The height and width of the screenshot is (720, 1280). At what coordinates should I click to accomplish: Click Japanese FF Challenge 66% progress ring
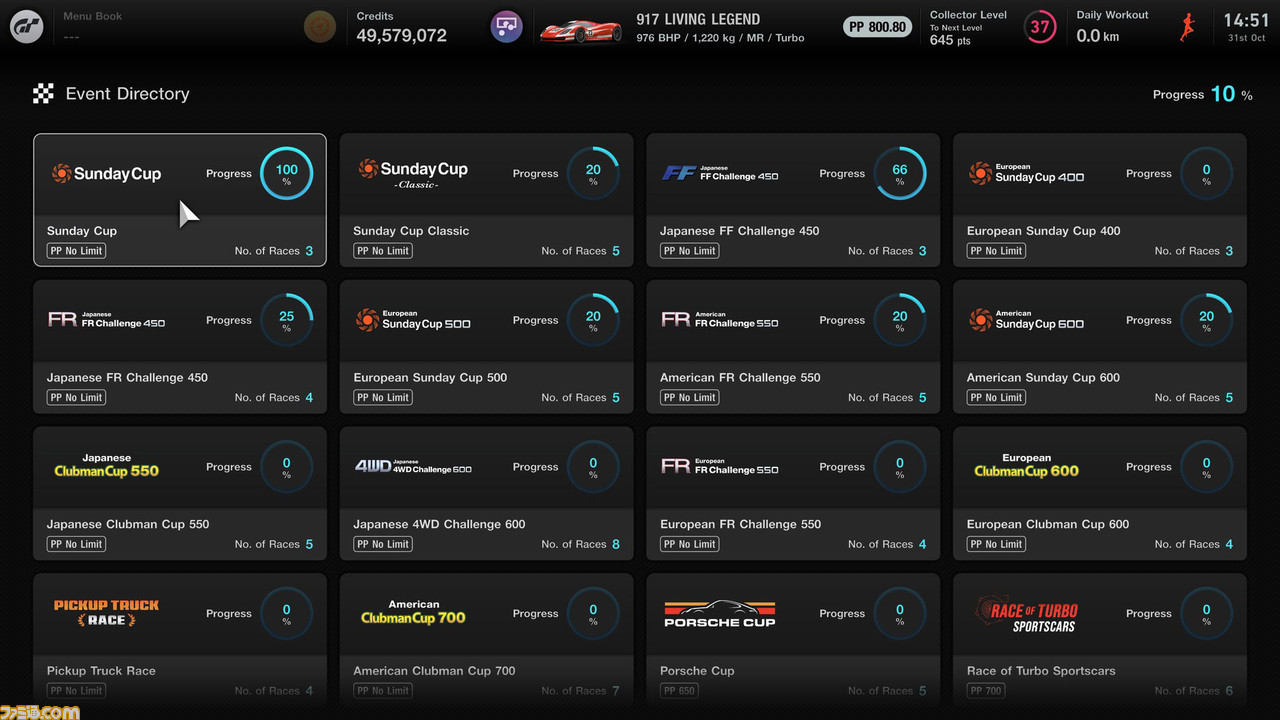900,174
